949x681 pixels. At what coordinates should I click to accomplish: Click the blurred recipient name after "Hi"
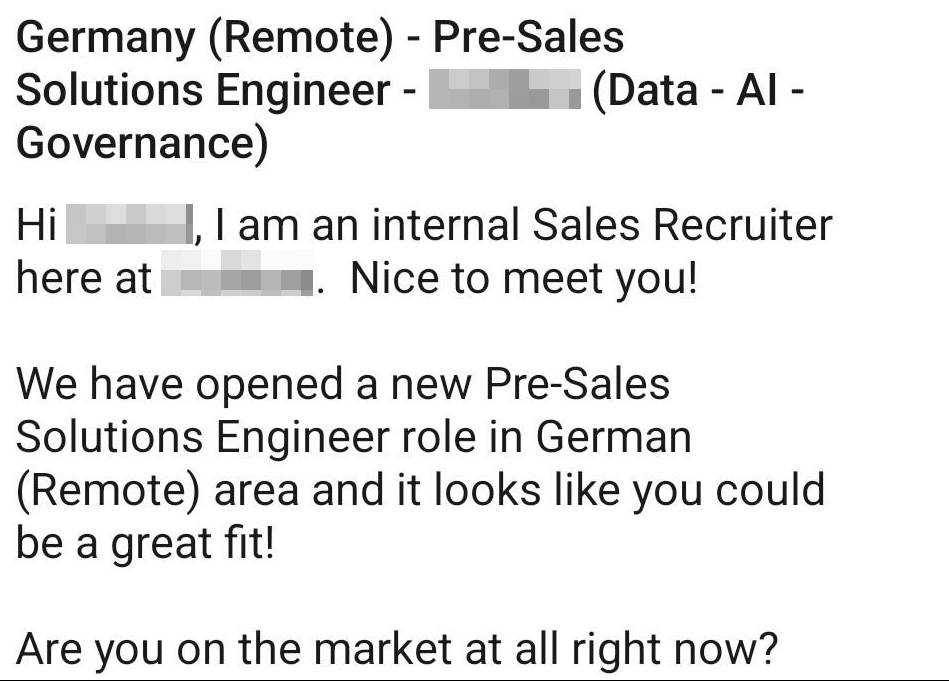click(x=127, y=225)
